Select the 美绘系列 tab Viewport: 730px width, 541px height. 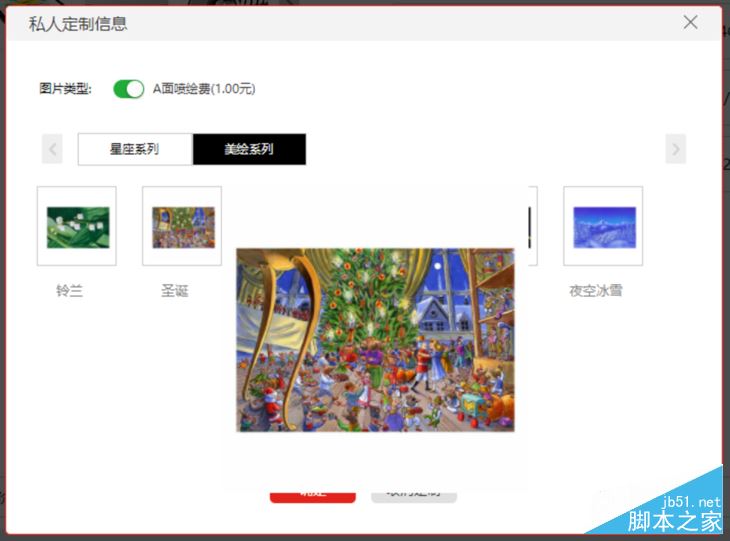[250, 149]
